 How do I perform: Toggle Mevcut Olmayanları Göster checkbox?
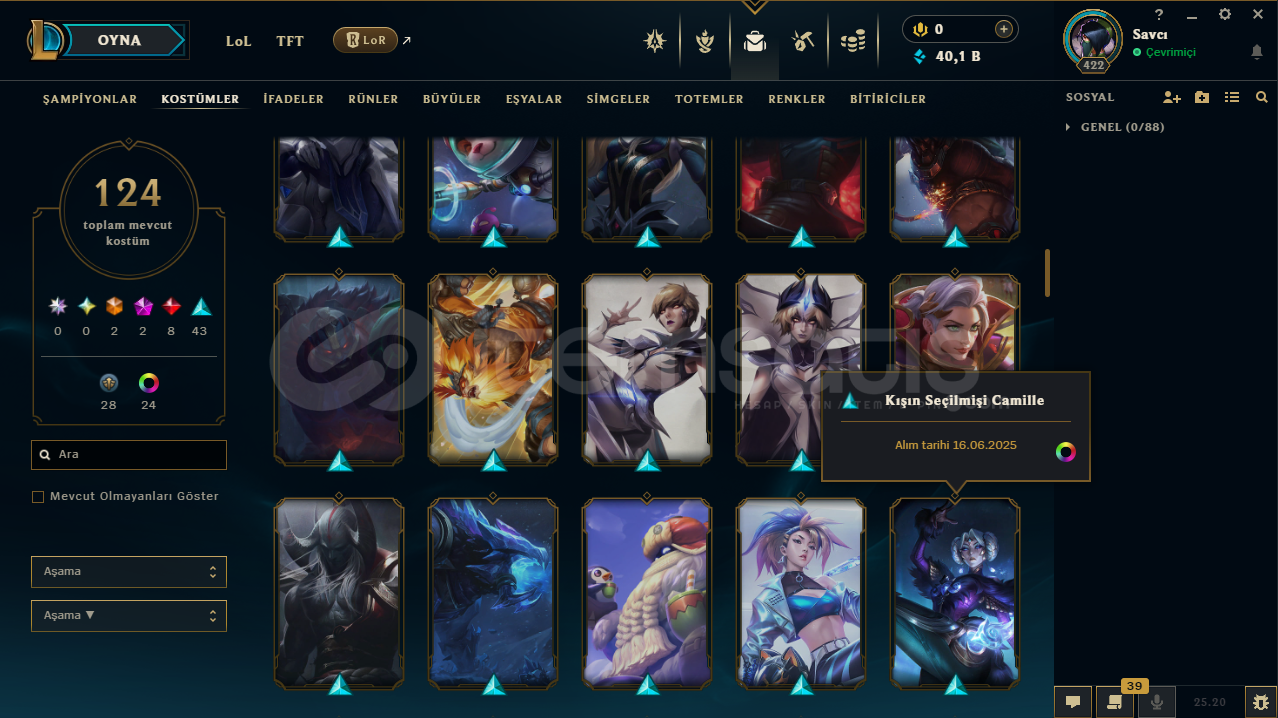click(x=38, y=496)
